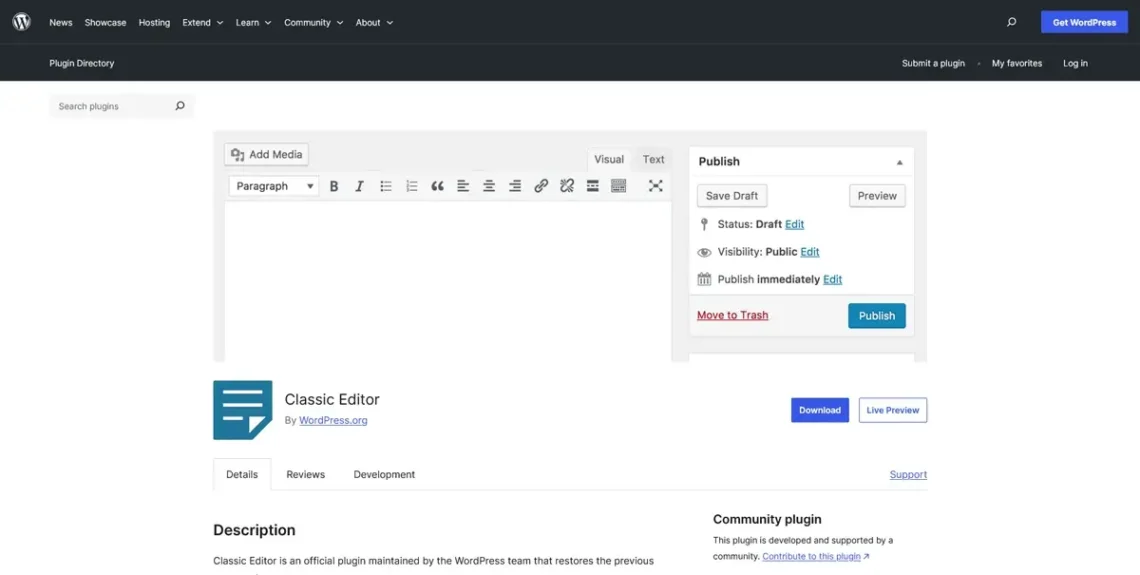
Task: Download the Classic Editor plugin
Action: click(819, 410)
